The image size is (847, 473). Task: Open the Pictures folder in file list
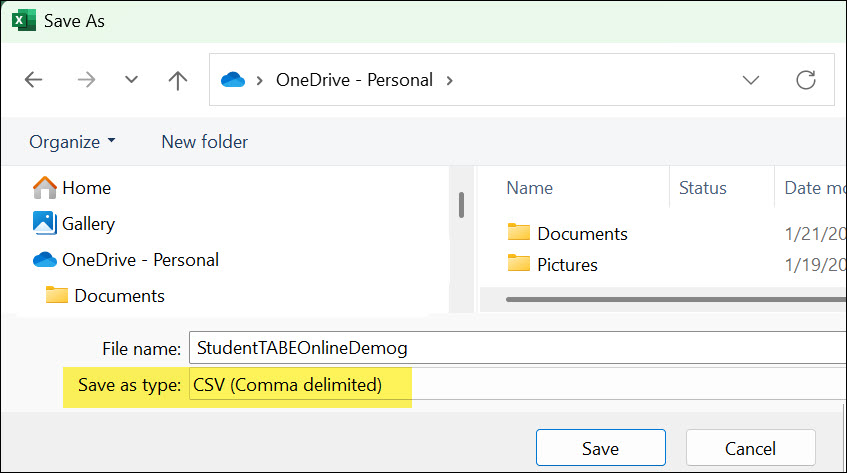(x=567, y=264)
